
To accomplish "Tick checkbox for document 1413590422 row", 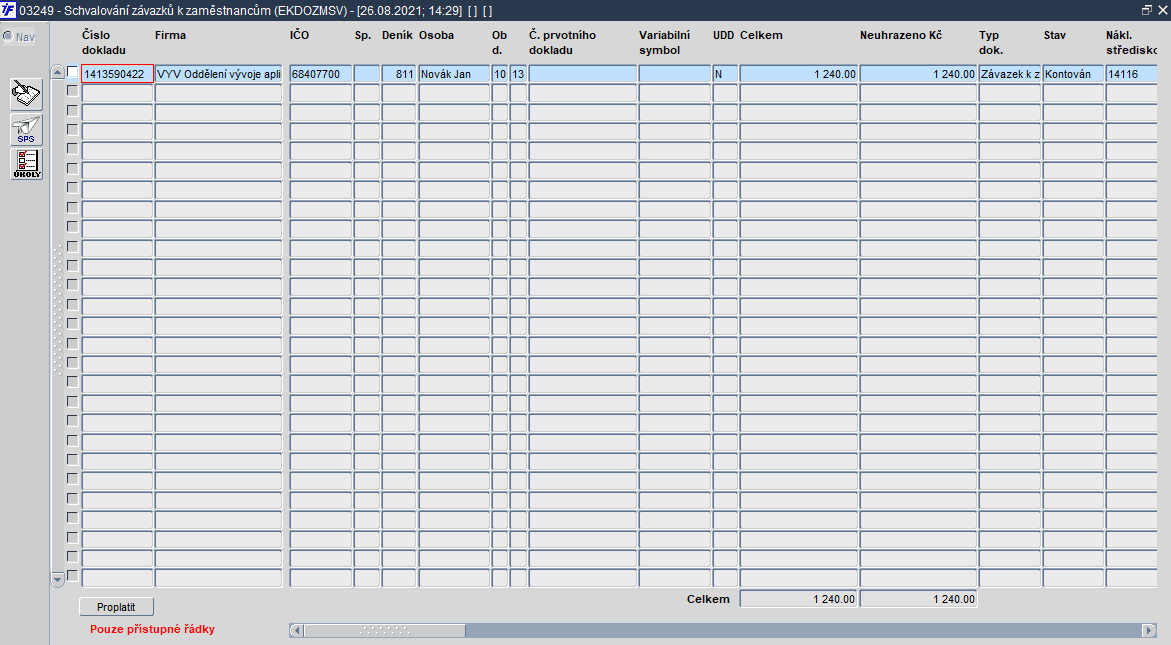I will (x=72, y=72).
